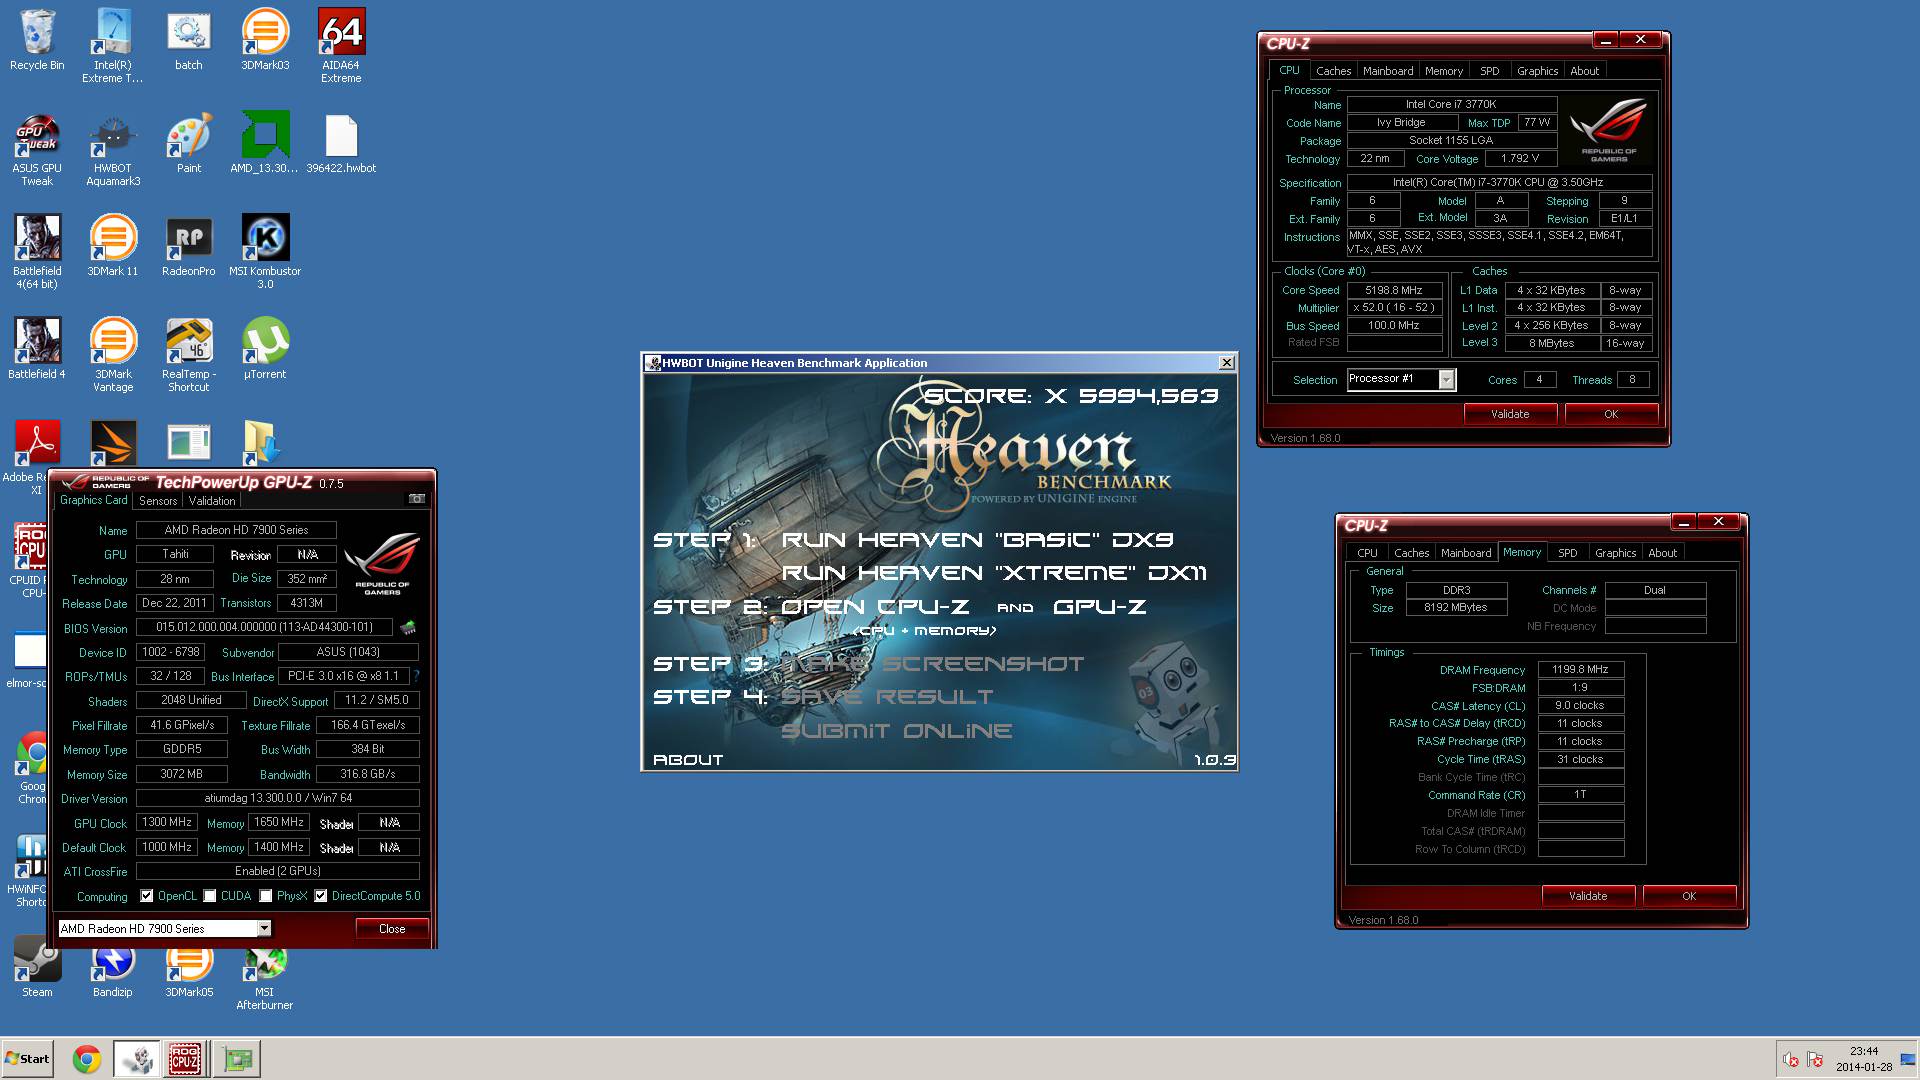Launch MSI Kombustor 3.0 icon
Image resolution: width=1920 pixels, height=1080 pixels.
tap(265, 253)
